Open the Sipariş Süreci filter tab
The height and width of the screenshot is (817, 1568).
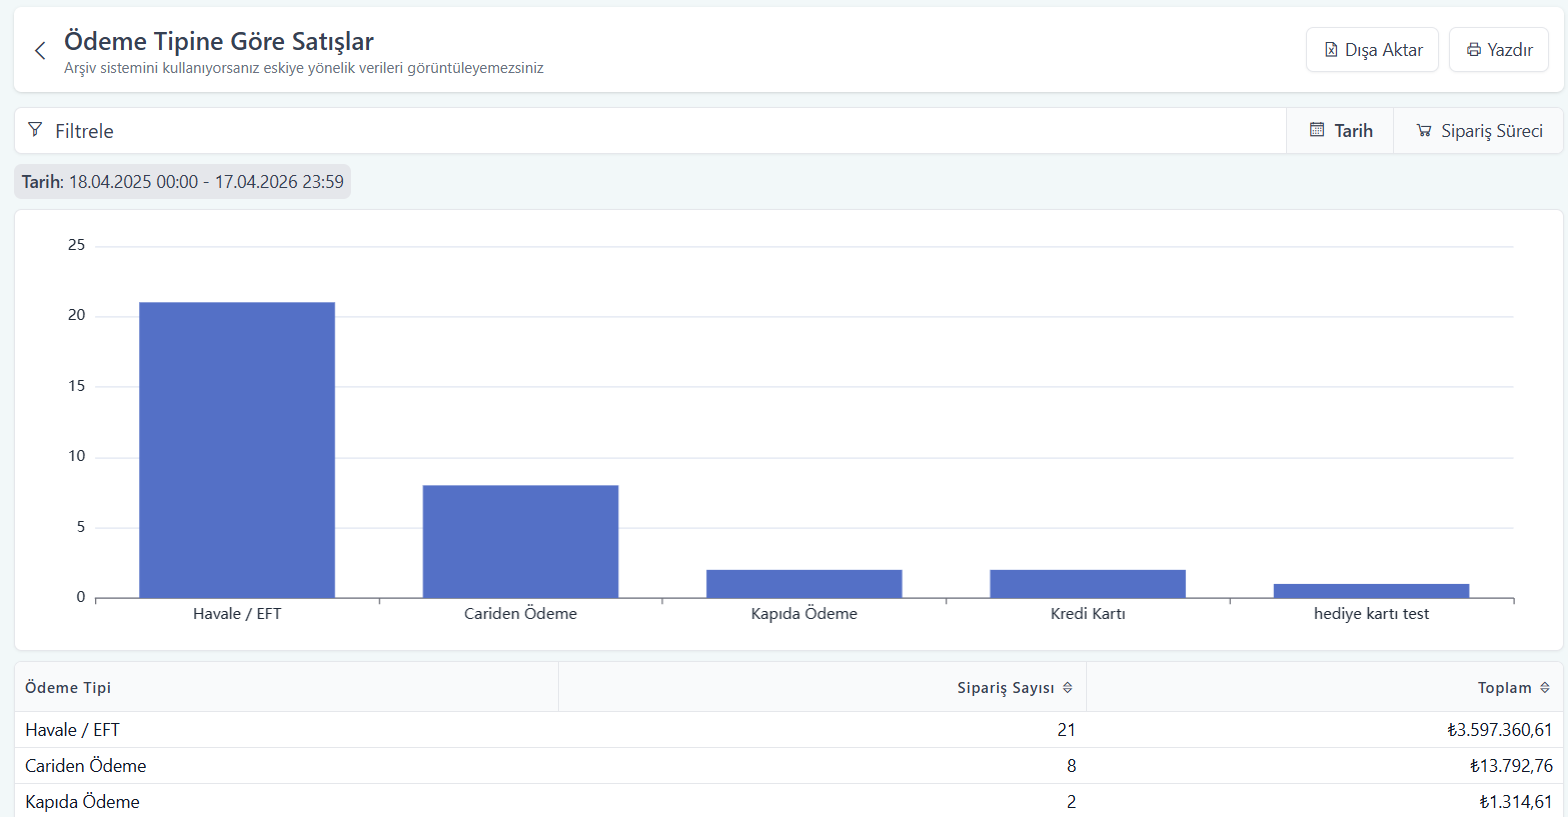coord(1479,131)
